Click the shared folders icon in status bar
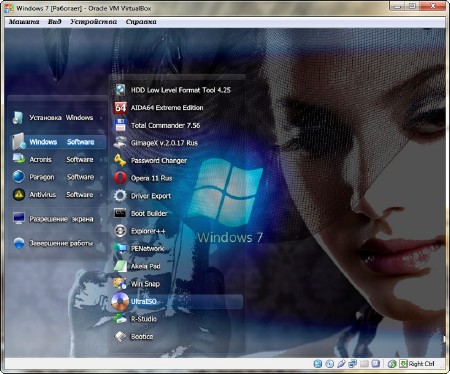 [364, 364]
